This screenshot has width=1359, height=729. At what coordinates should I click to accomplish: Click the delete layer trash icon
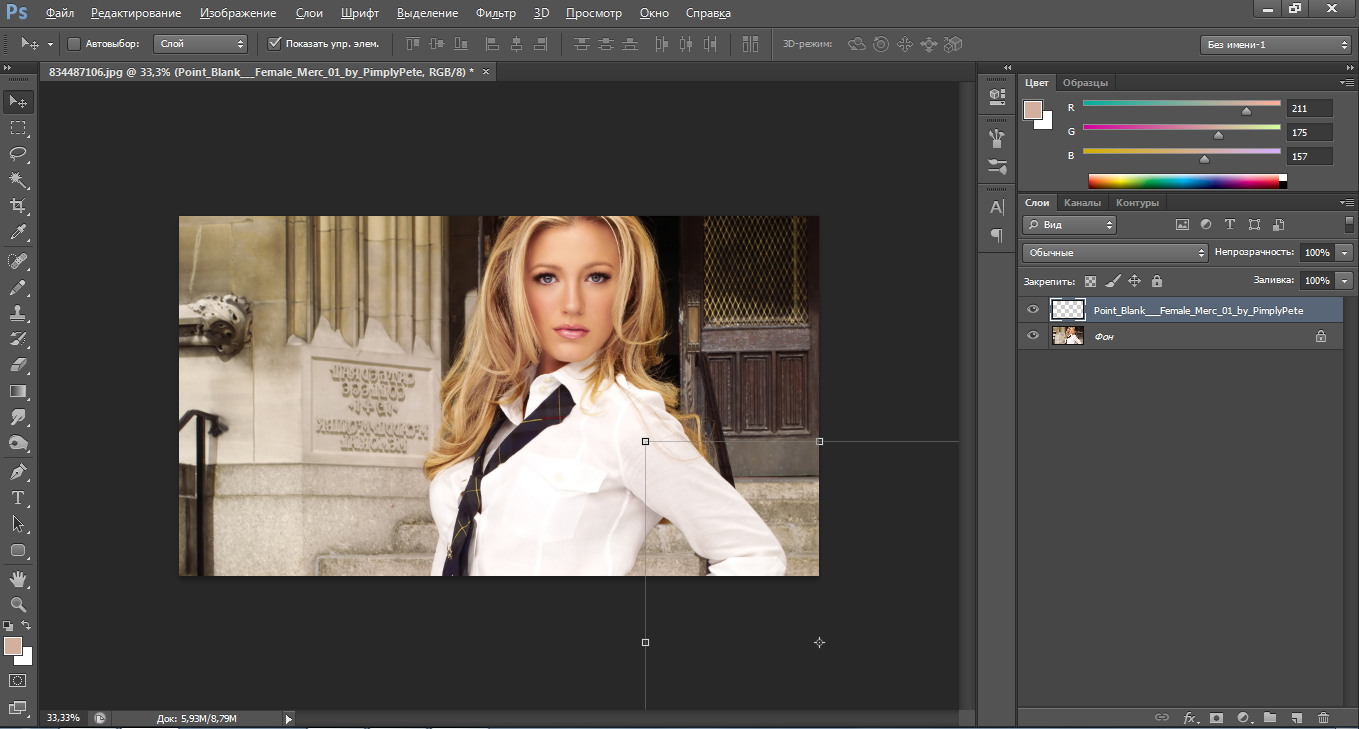click(1323, 717)
